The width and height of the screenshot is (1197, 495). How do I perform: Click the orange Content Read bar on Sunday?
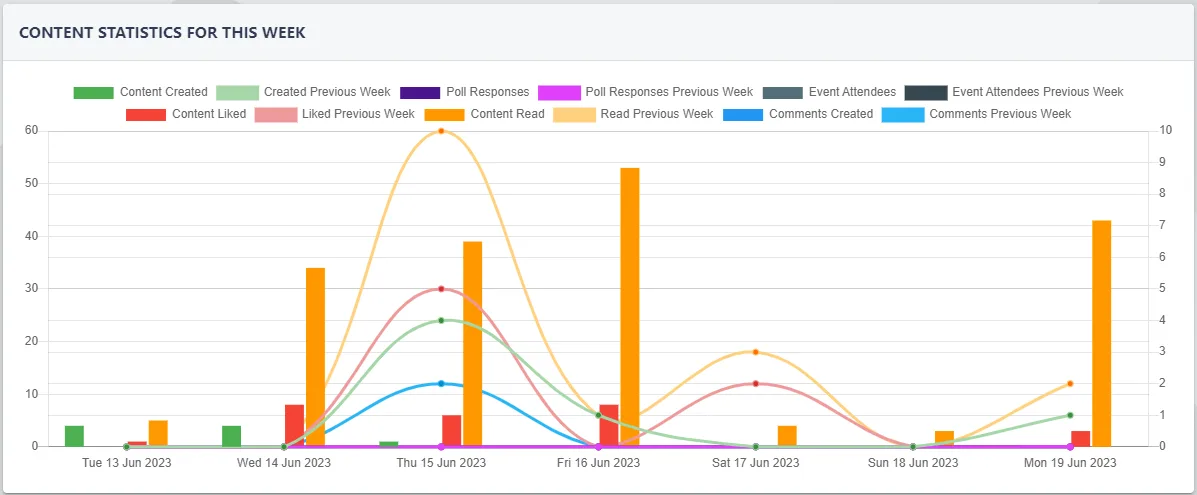coord(944,438)
